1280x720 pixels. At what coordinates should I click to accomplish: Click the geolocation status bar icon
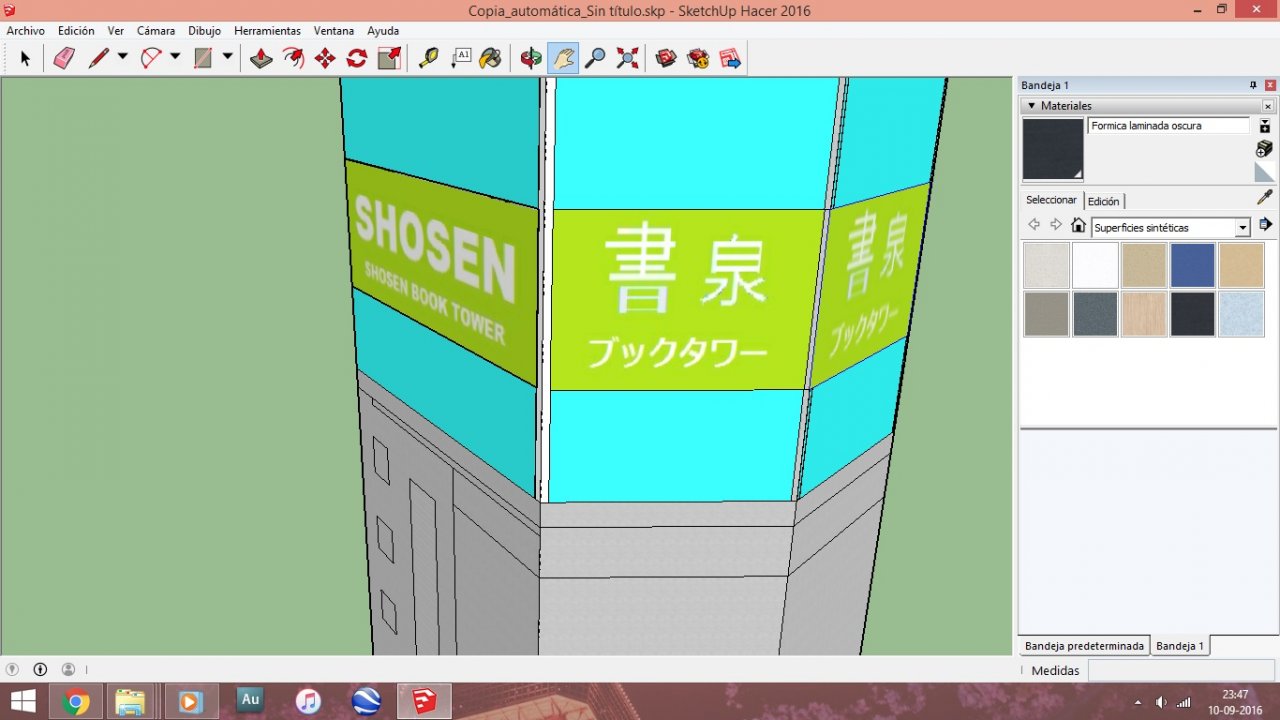pyautogui.click(x=12, y=670)
